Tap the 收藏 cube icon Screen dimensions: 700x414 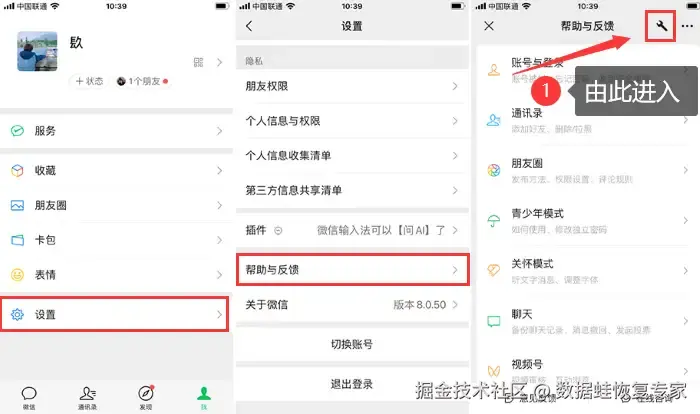17,171
